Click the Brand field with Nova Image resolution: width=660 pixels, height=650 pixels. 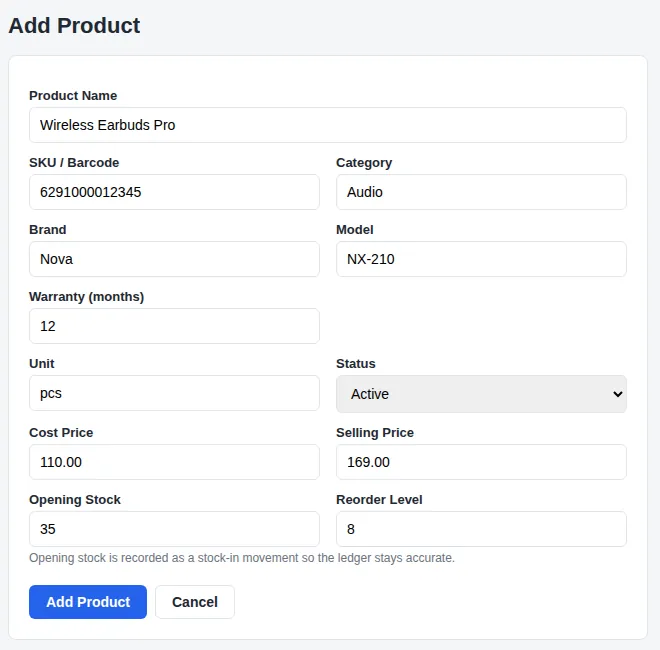point(174,259)
